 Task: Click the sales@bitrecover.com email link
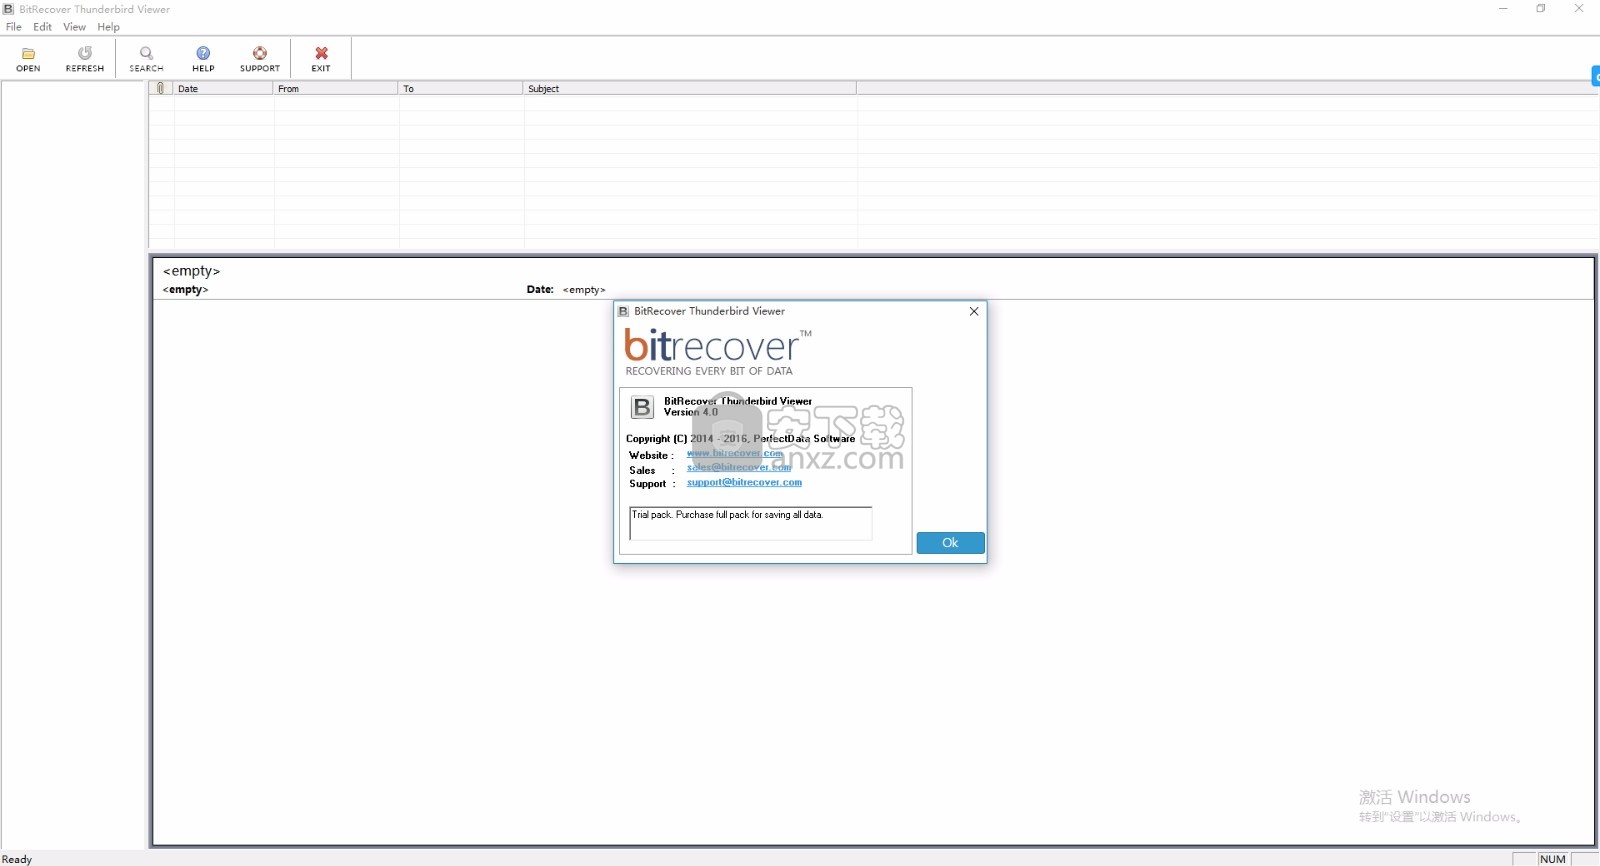click(738, 467)
